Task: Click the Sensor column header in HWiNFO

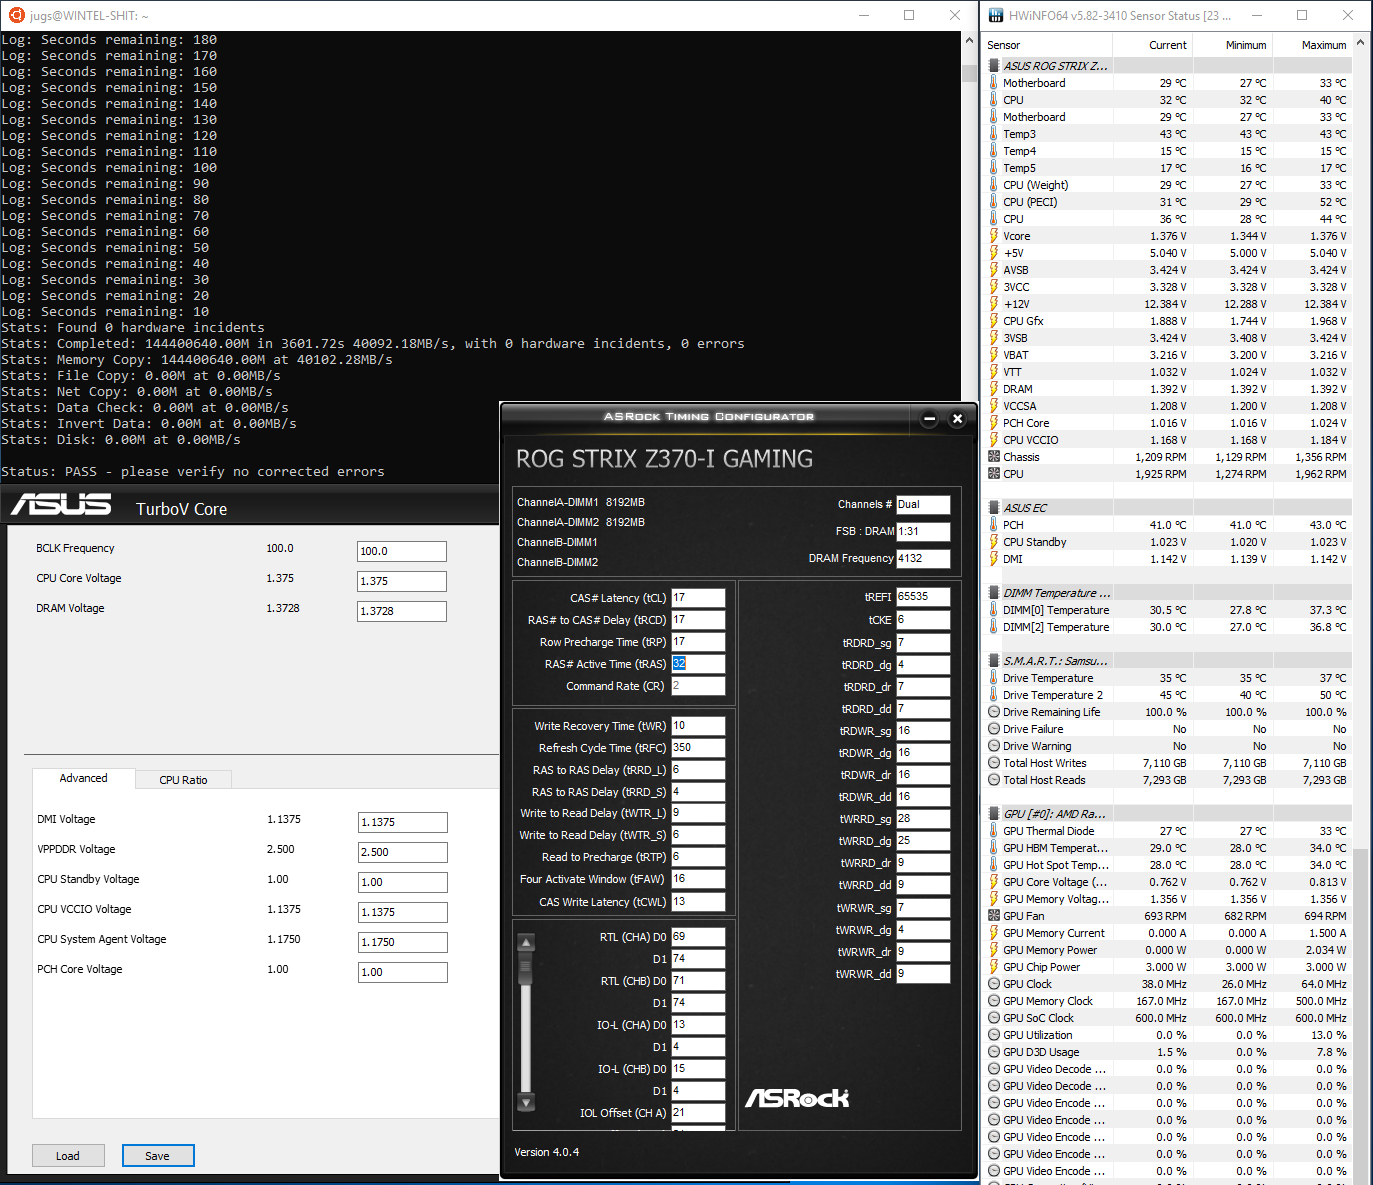Action: 1048,45
